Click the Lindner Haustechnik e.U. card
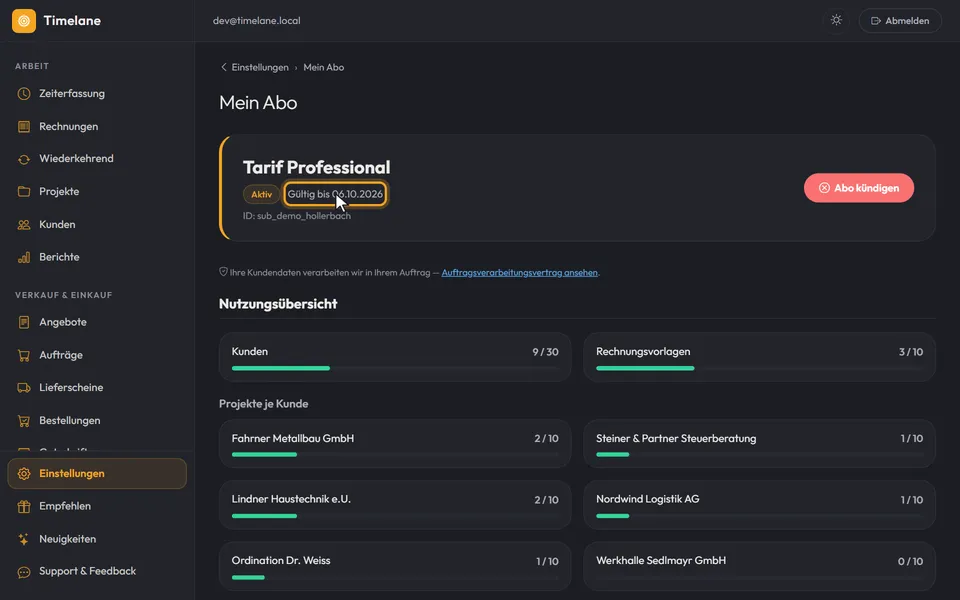960x600 pixels. click(x=395, y=505)
